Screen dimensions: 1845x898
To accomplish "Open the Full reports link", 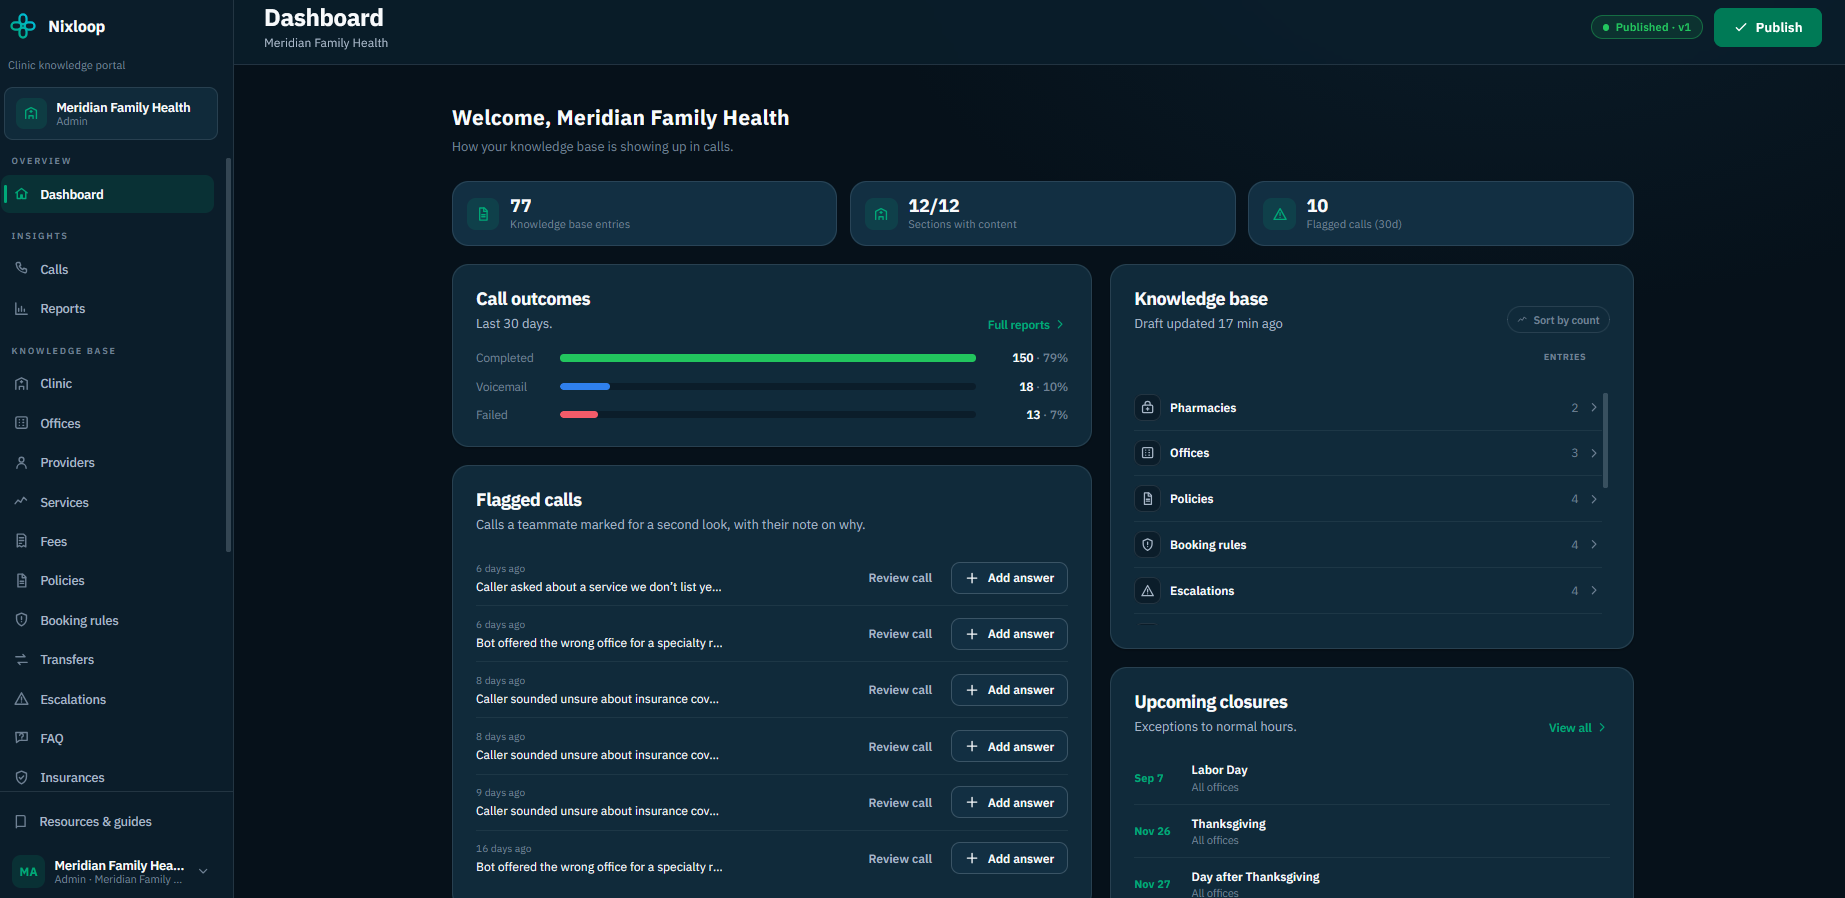I will tap(1025, 325).
